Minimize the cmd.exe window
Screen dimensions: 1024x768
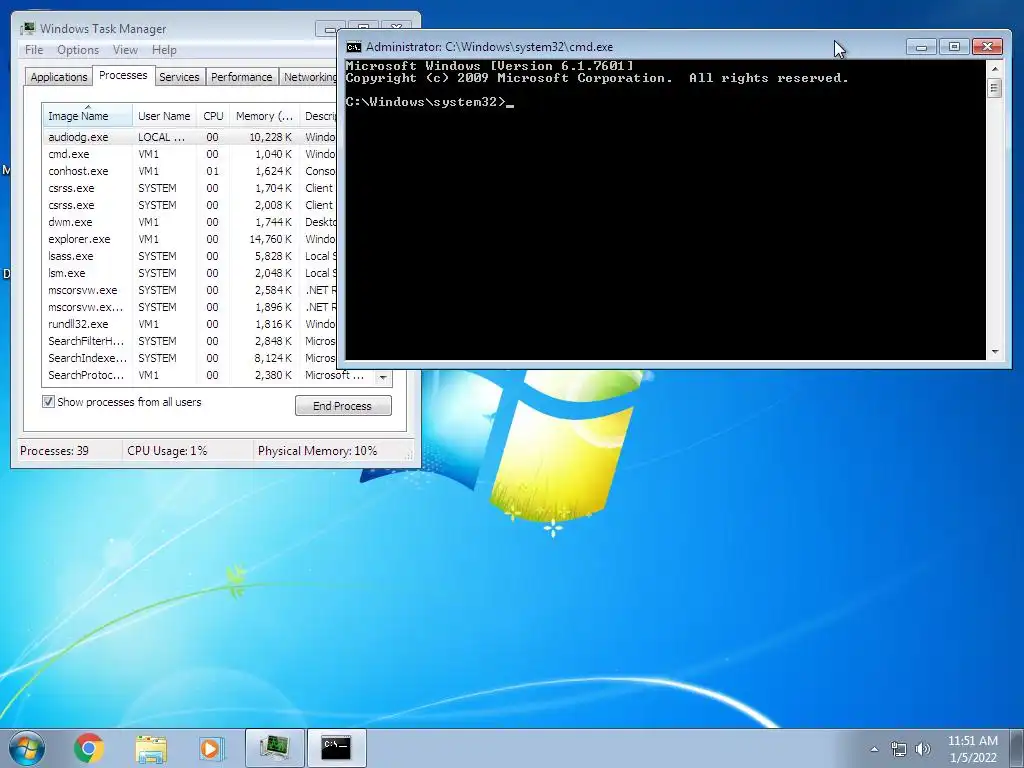pyautogui.click(x=921, y=46)
